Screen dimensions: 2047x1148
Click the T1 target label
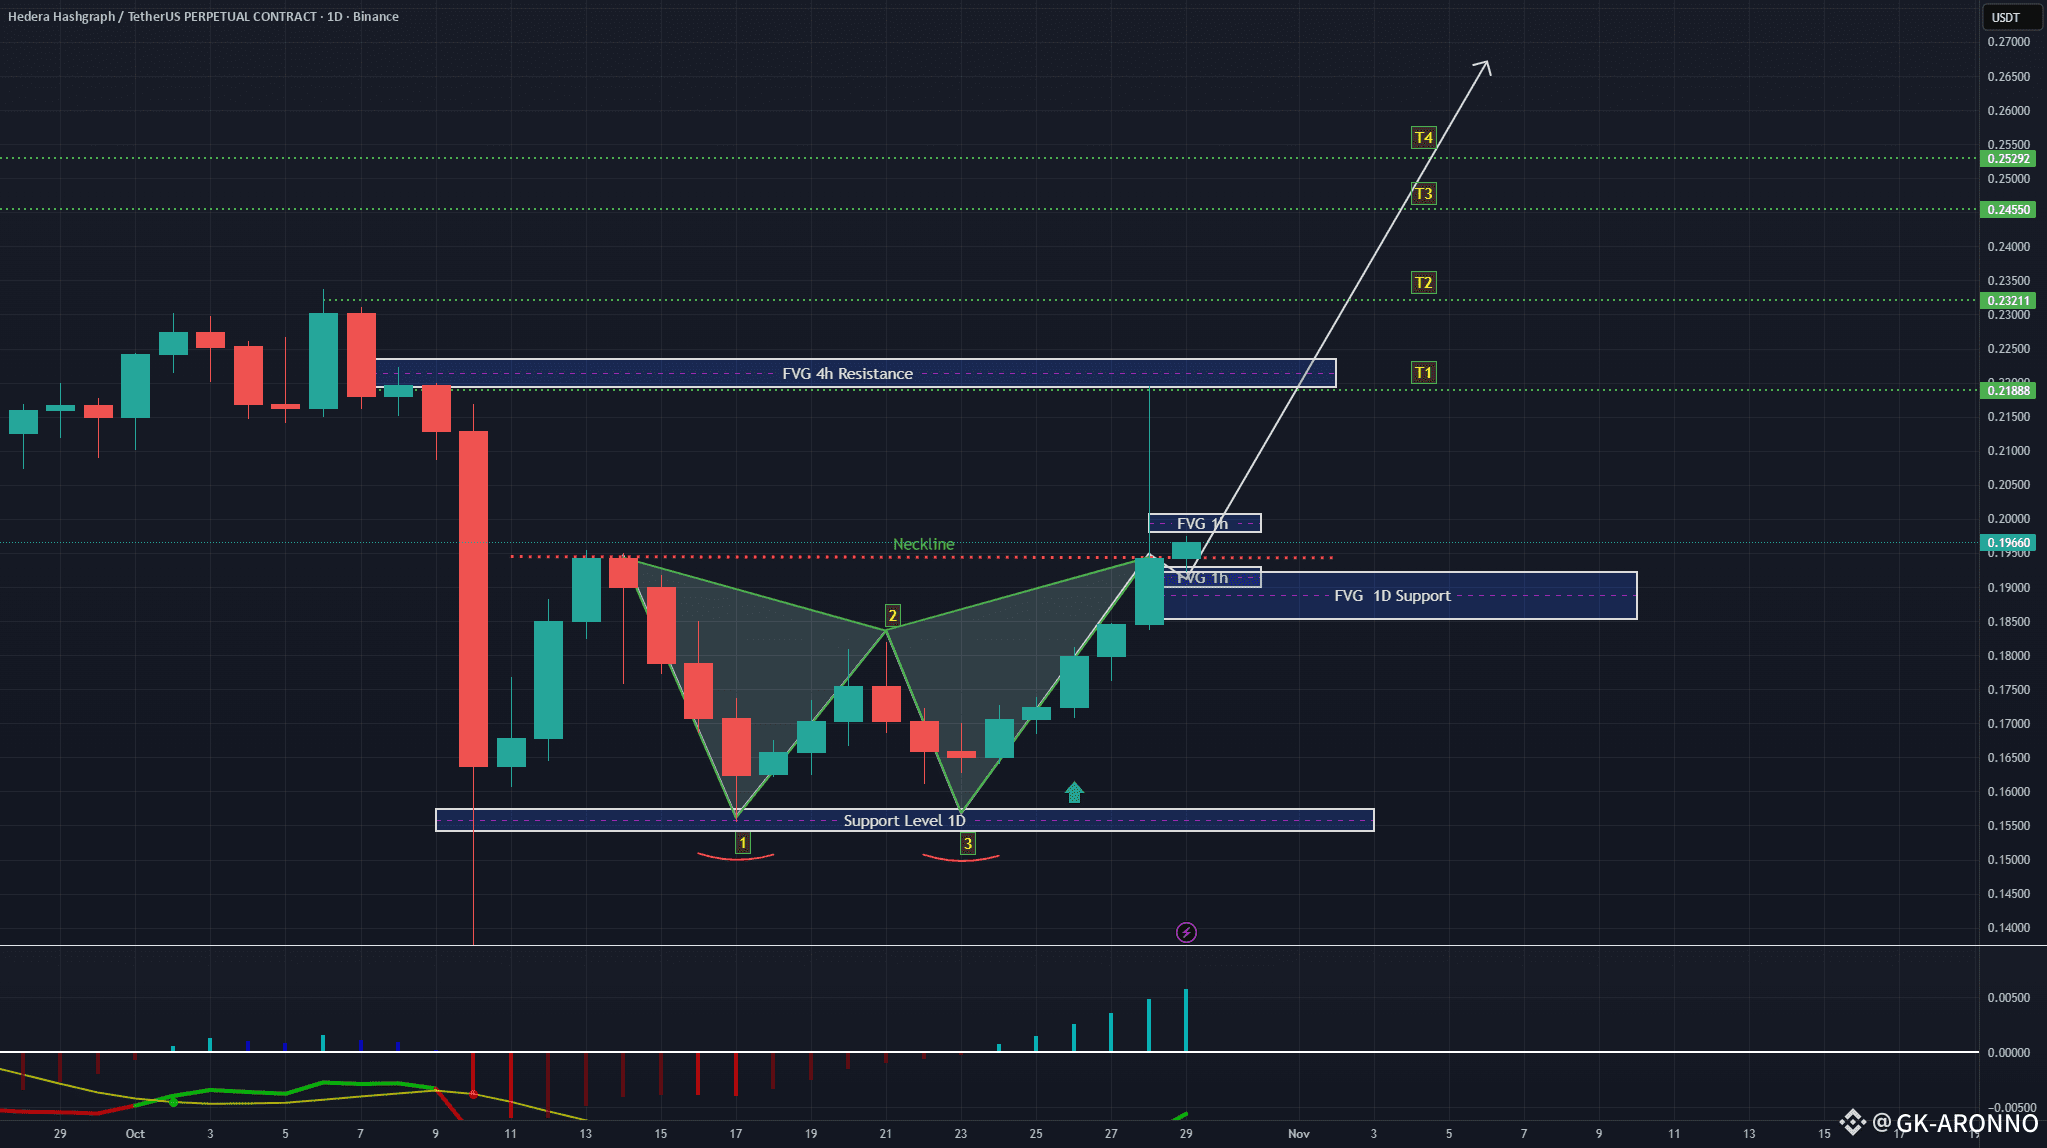[1423, 373]
